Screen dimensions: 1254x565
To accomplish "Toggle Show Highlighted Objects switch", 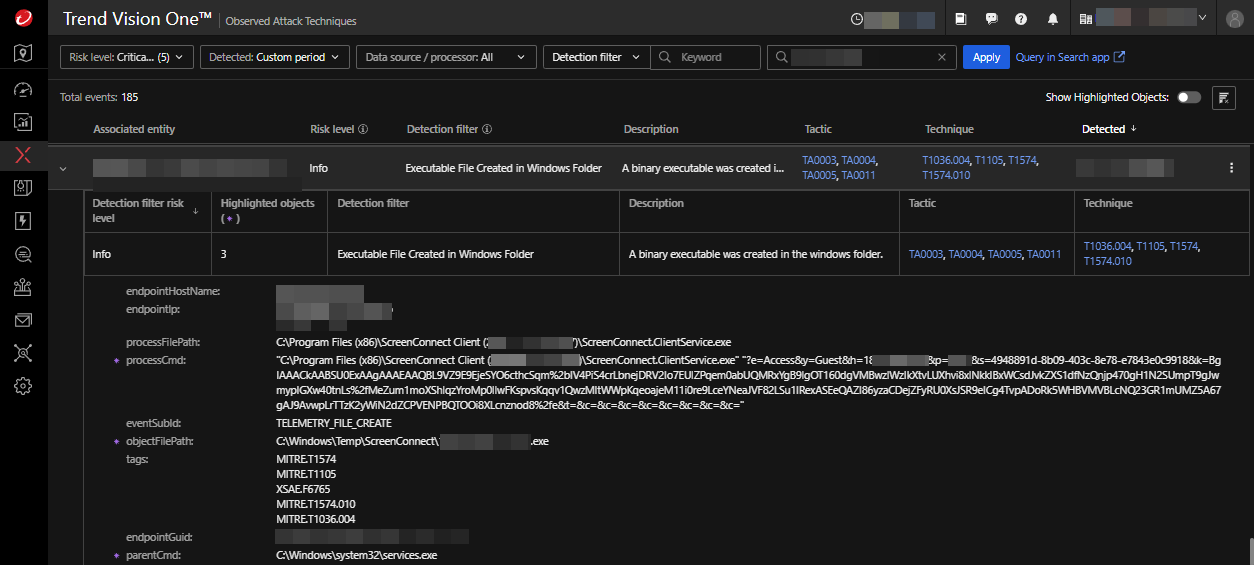I will click(1189, 97).
